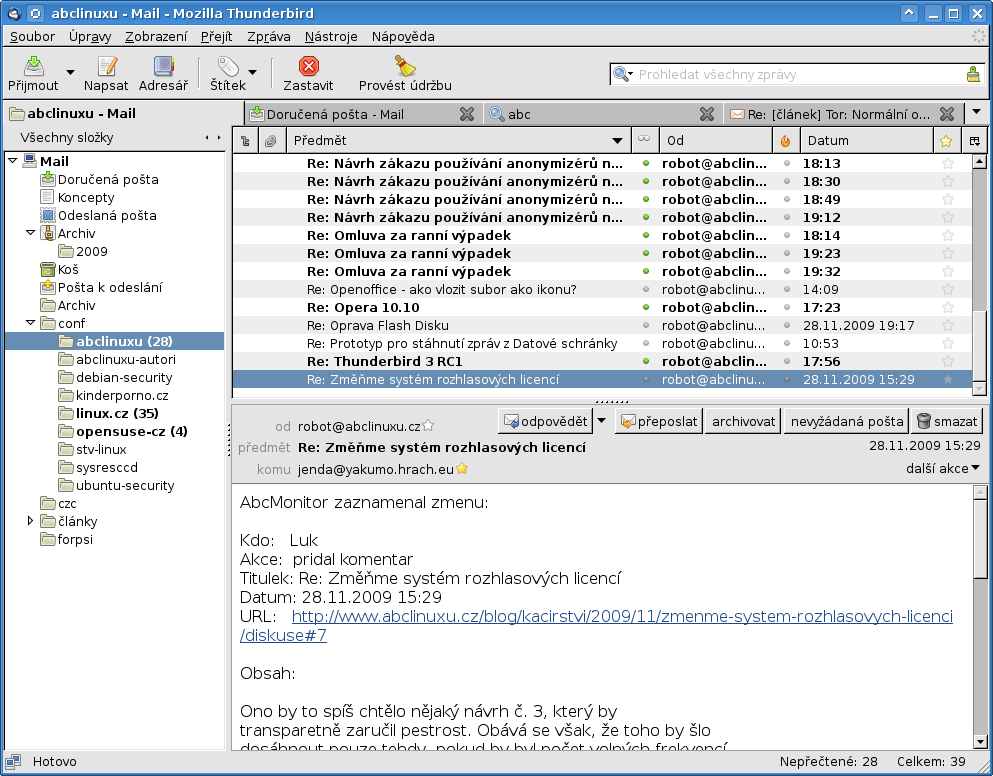Toggle junk status of the 10:53 Prototyp message
993x776 pixels.
point(787,343)
